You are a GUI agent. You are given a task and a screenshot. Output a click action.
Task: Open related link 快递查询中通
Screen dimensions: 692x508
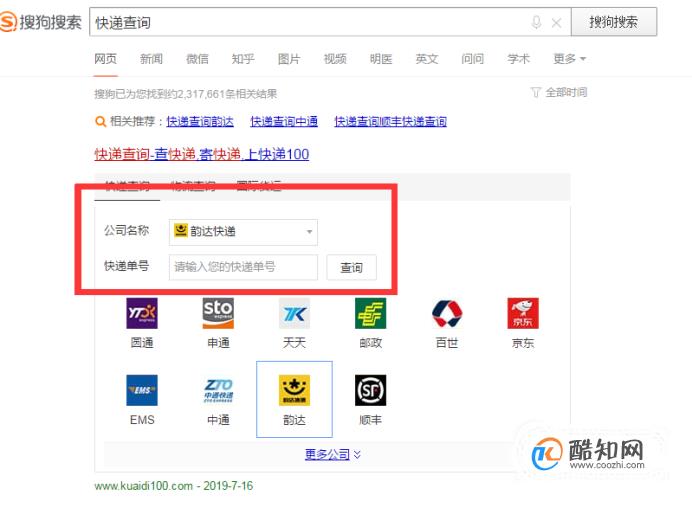[284, 121]
